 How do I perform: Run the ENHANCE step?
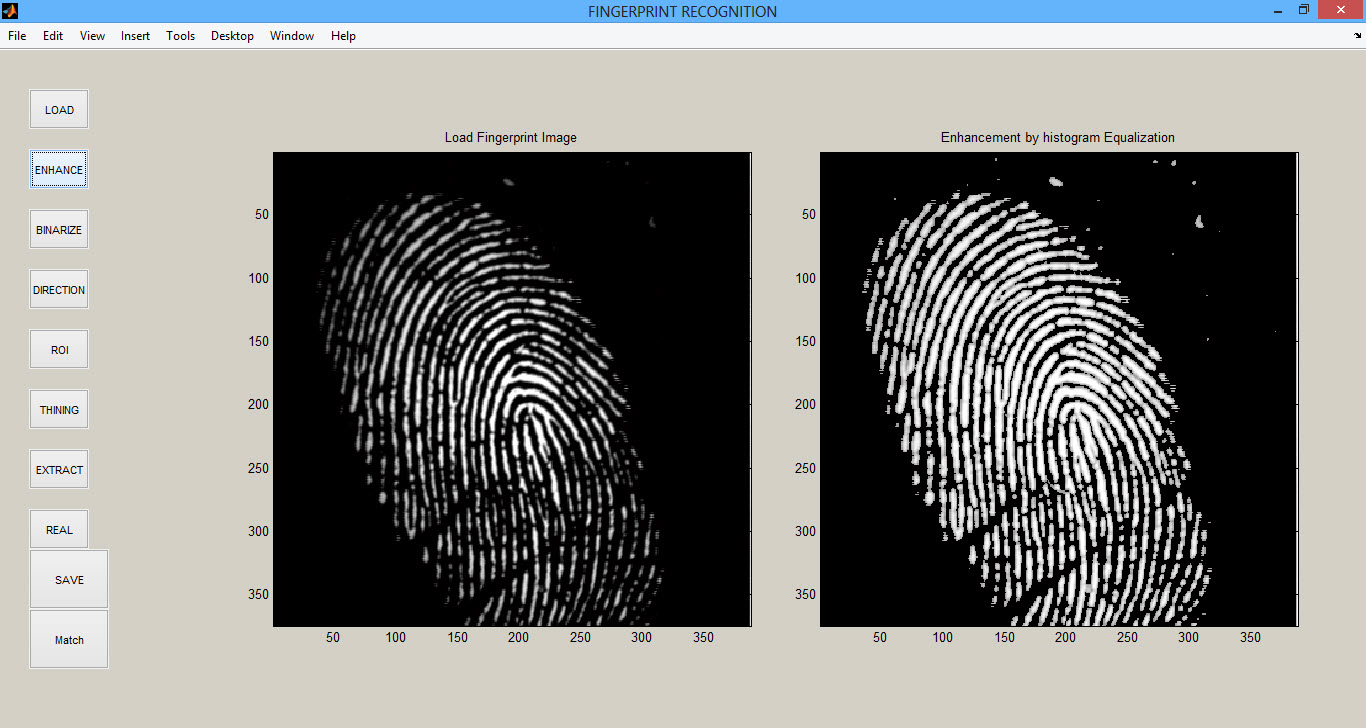59,170
